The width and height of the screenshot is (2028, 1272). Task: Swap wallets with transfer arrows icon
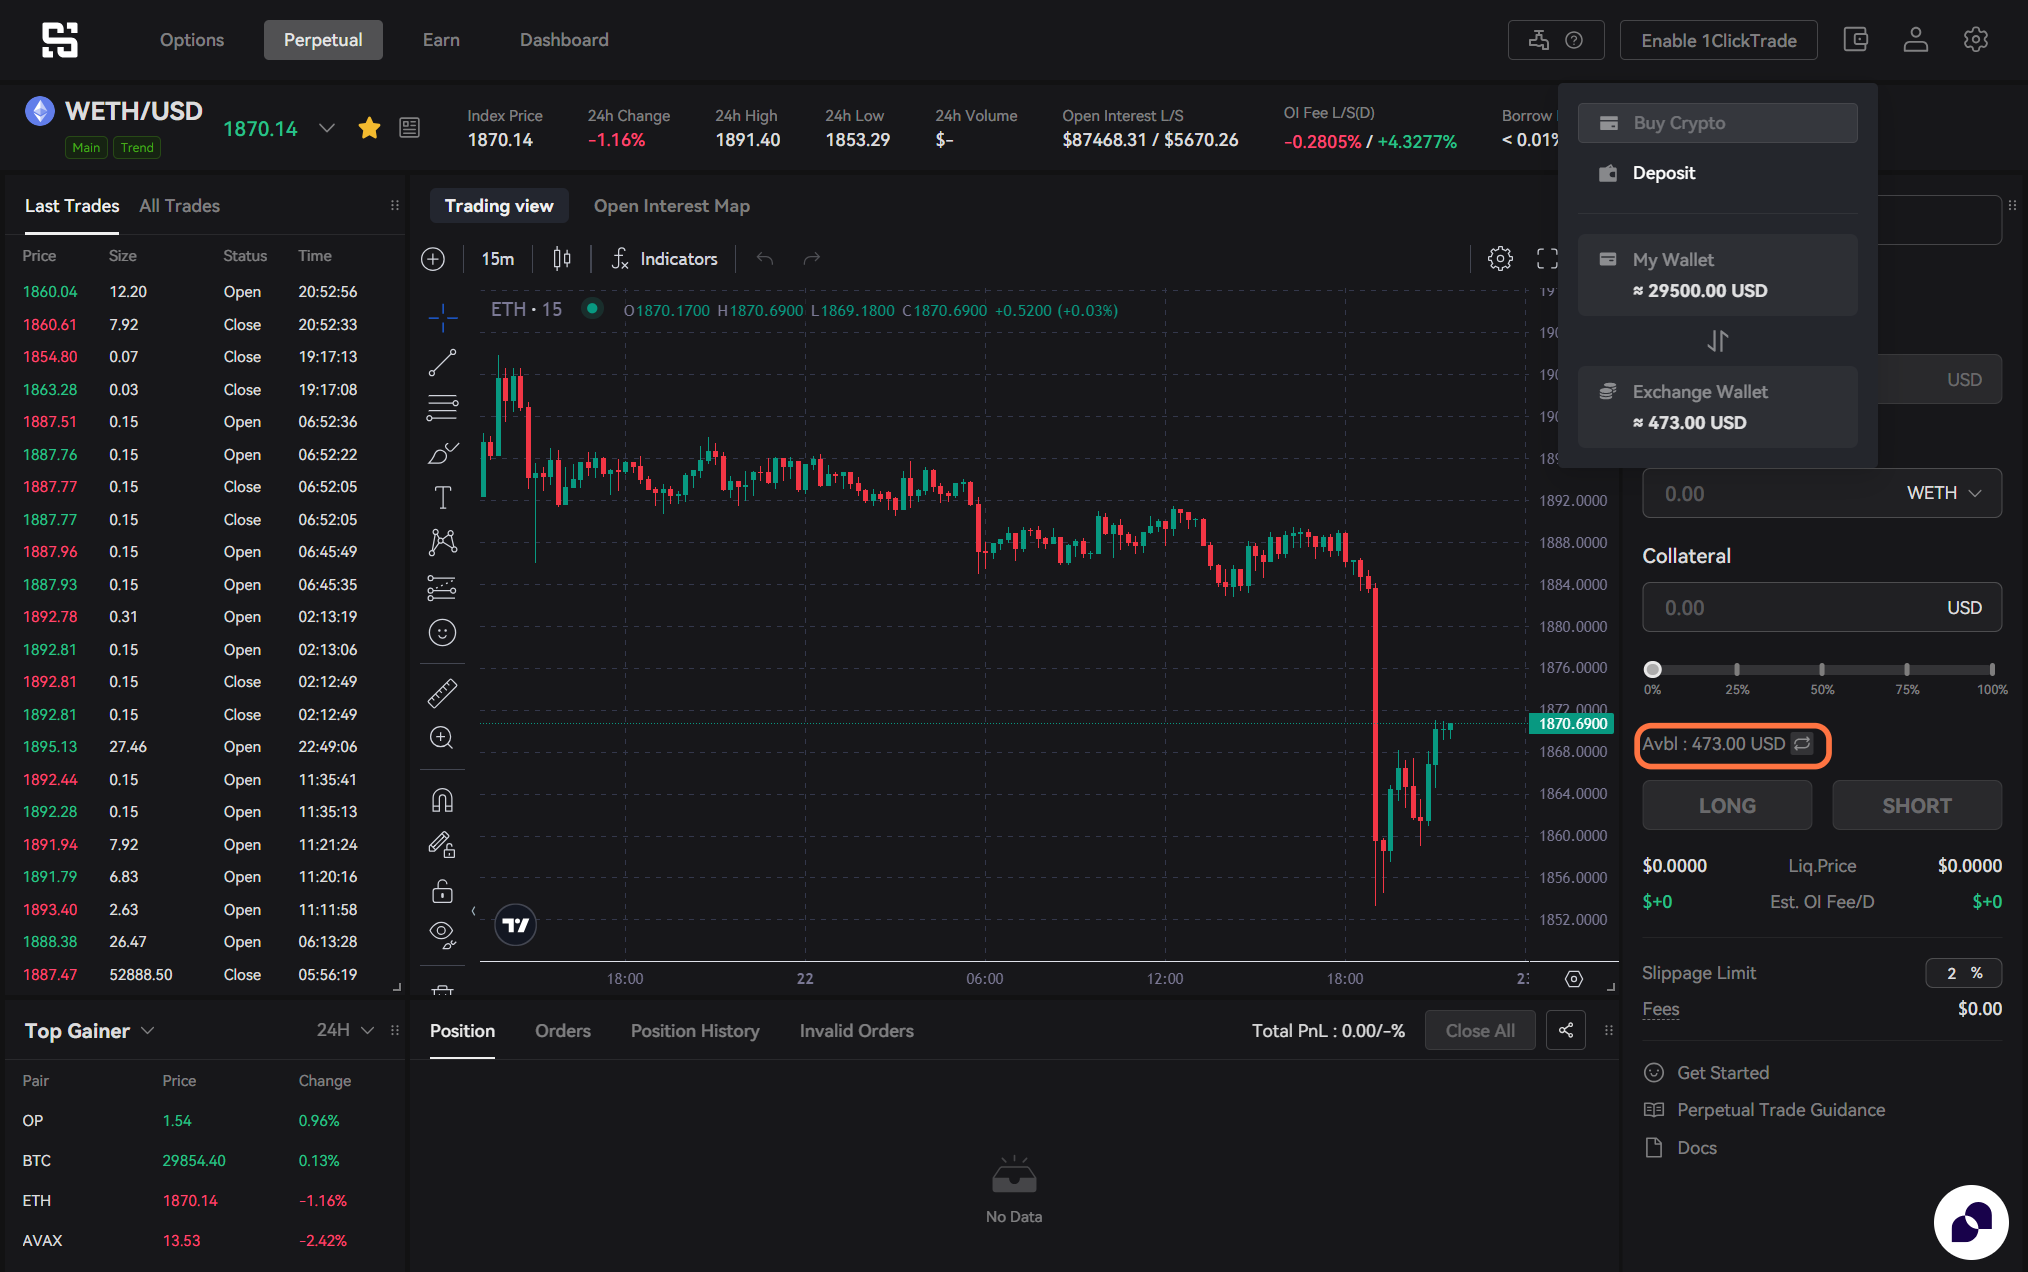[1718, 341]
